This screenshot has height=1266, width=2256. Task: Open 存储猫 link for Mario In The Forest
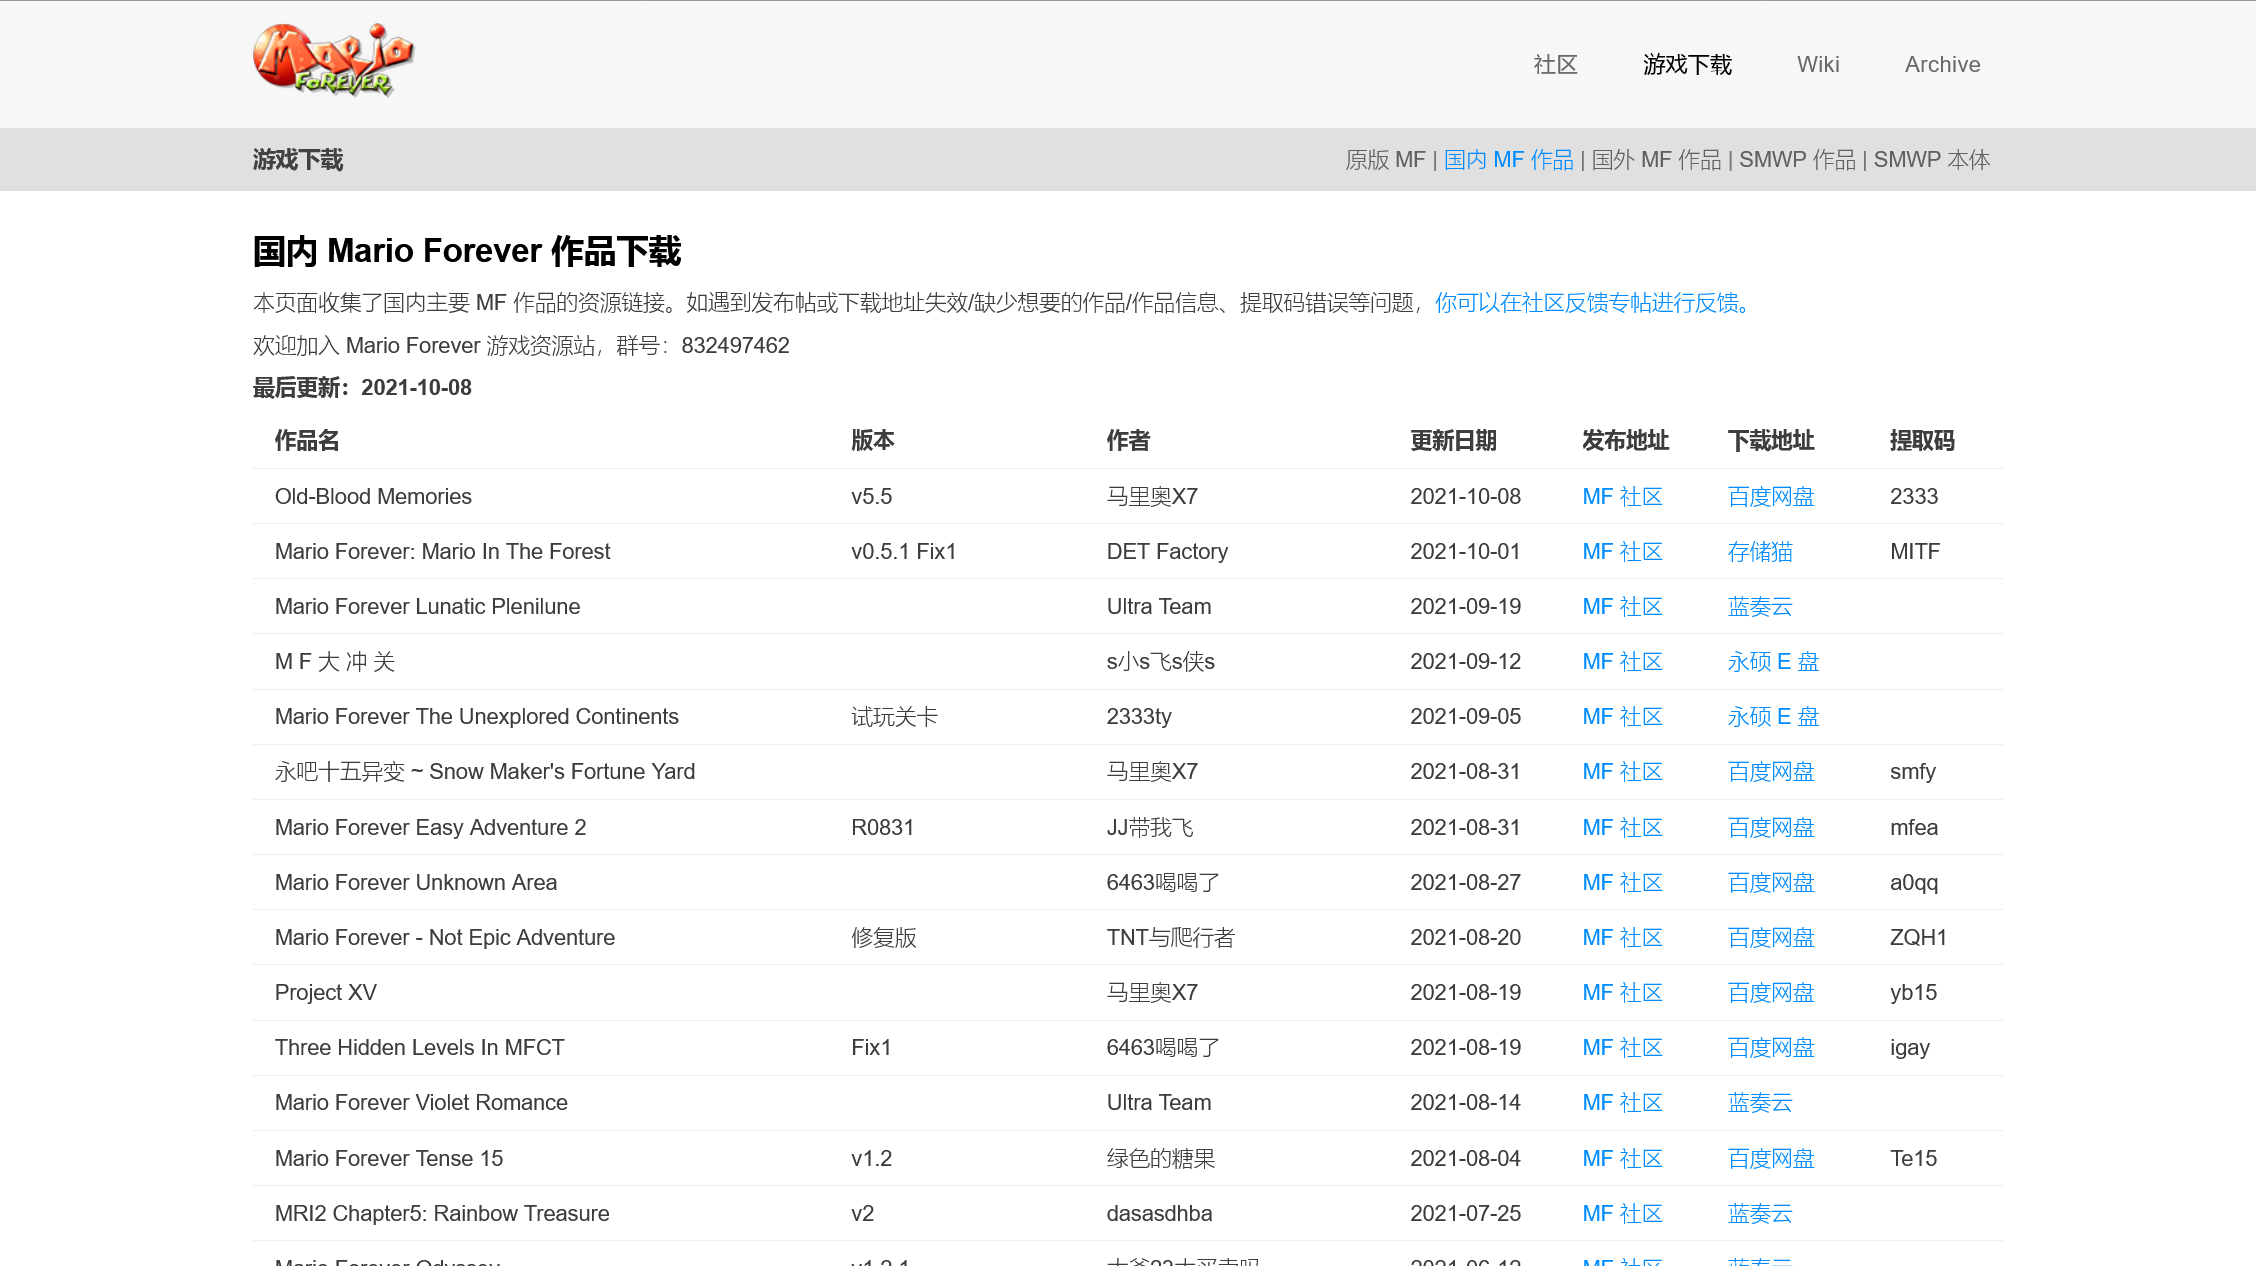click(1759, 552)
